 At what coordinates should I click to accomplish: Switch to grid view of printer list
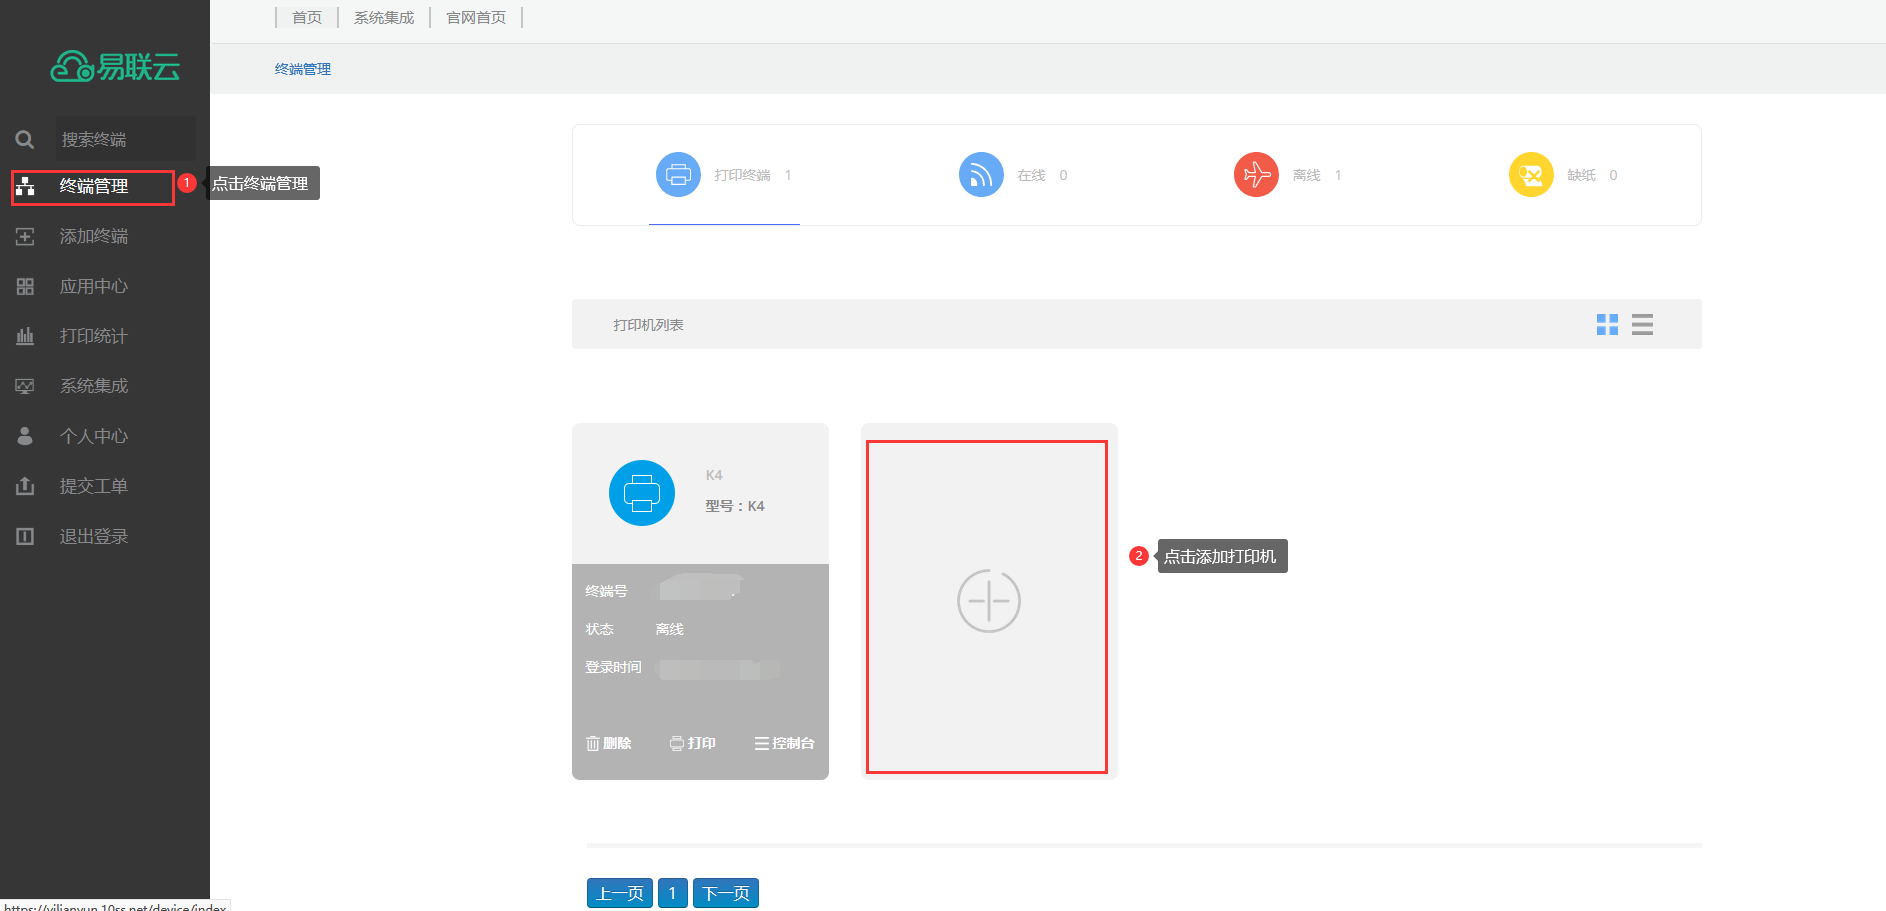[x=1607, y=324]
